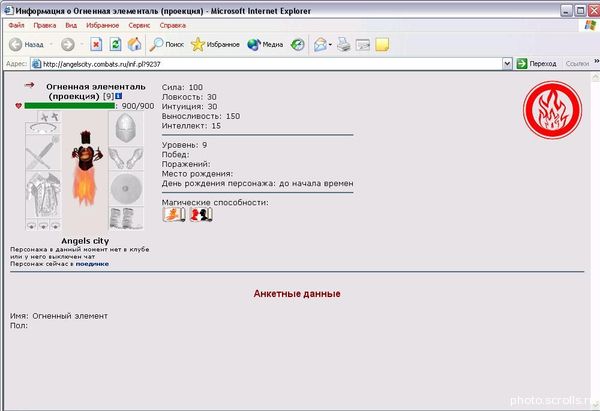Image resolution: width=600 pixels, height=411 pixels.
Task: Expand the address bar URL dropdown
Action: [507, 63]
